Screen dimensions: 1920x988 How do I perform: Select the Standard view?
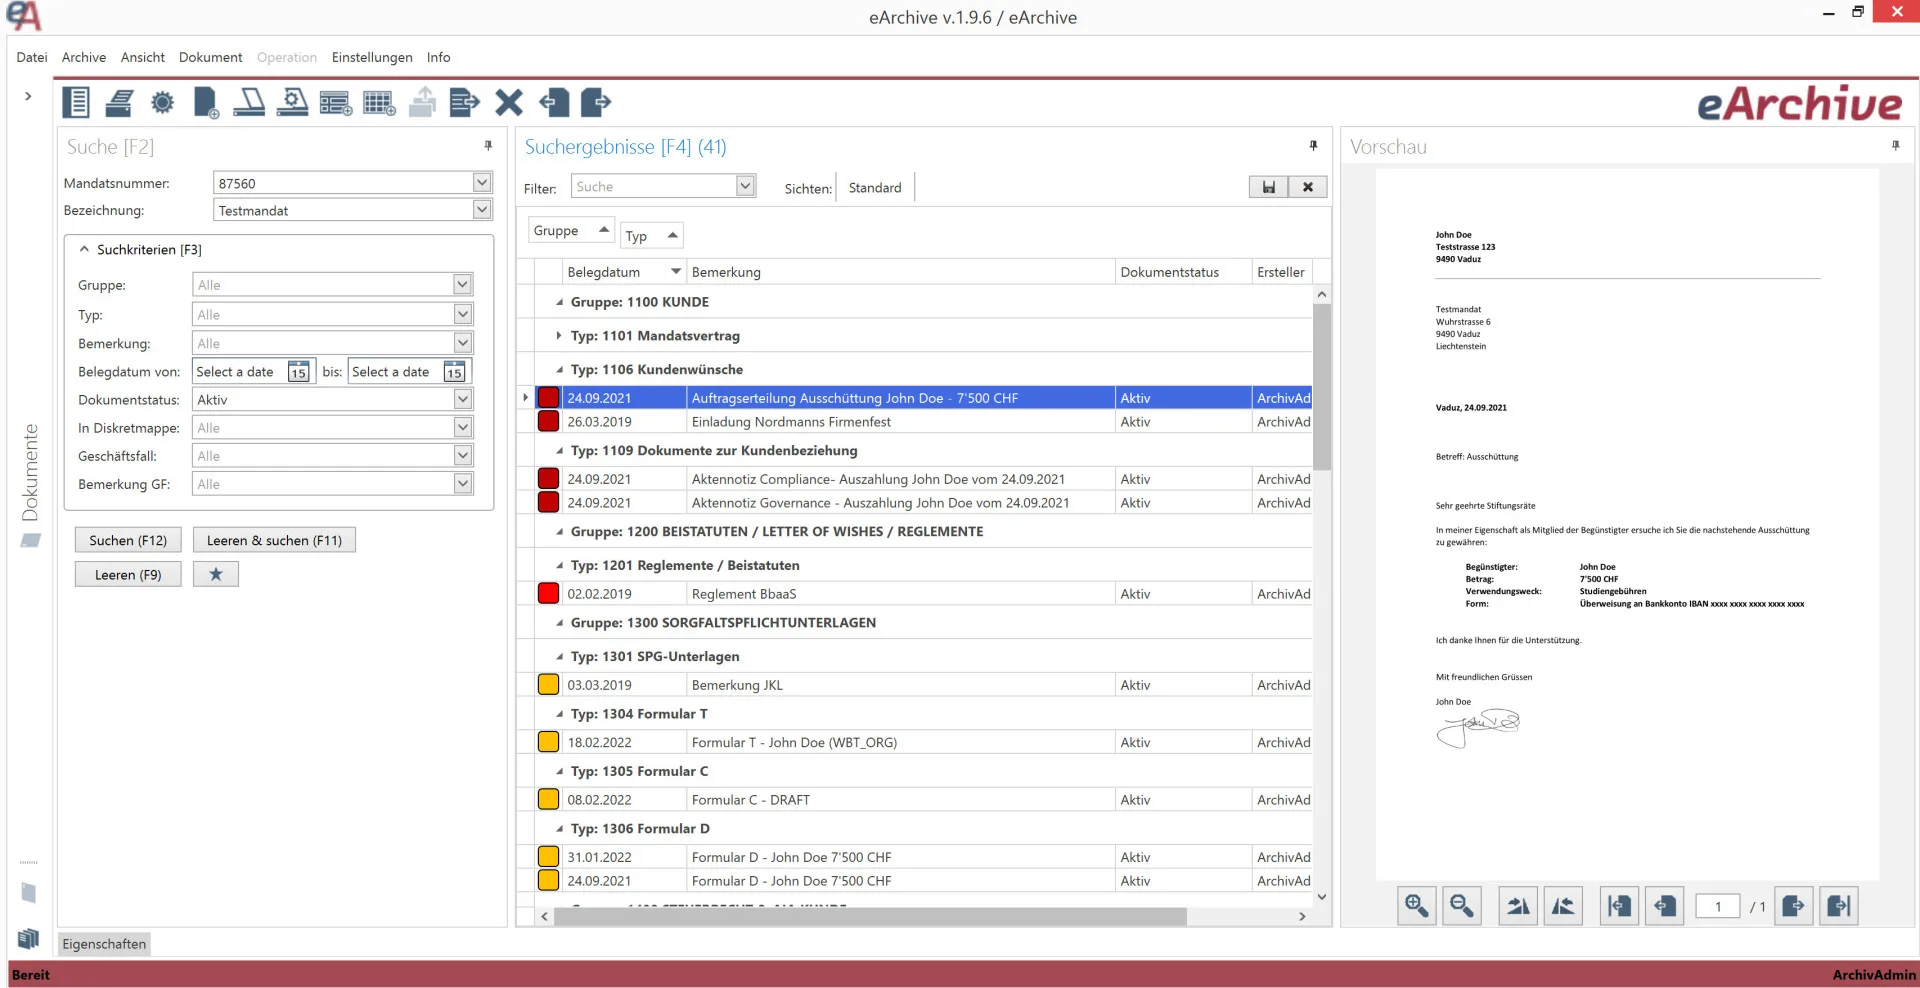point(875,188)
